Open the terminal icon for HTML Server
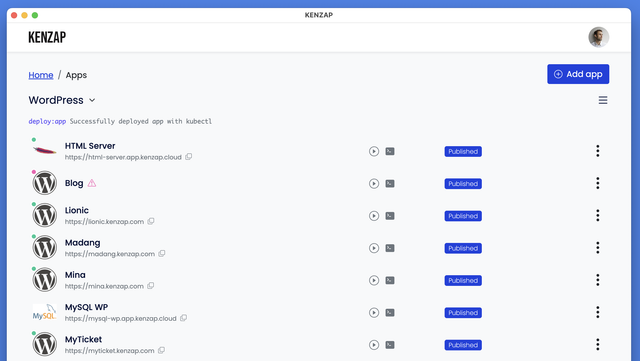Image resolution: width=640 pixels, height=361 pixels. point(390,152)
